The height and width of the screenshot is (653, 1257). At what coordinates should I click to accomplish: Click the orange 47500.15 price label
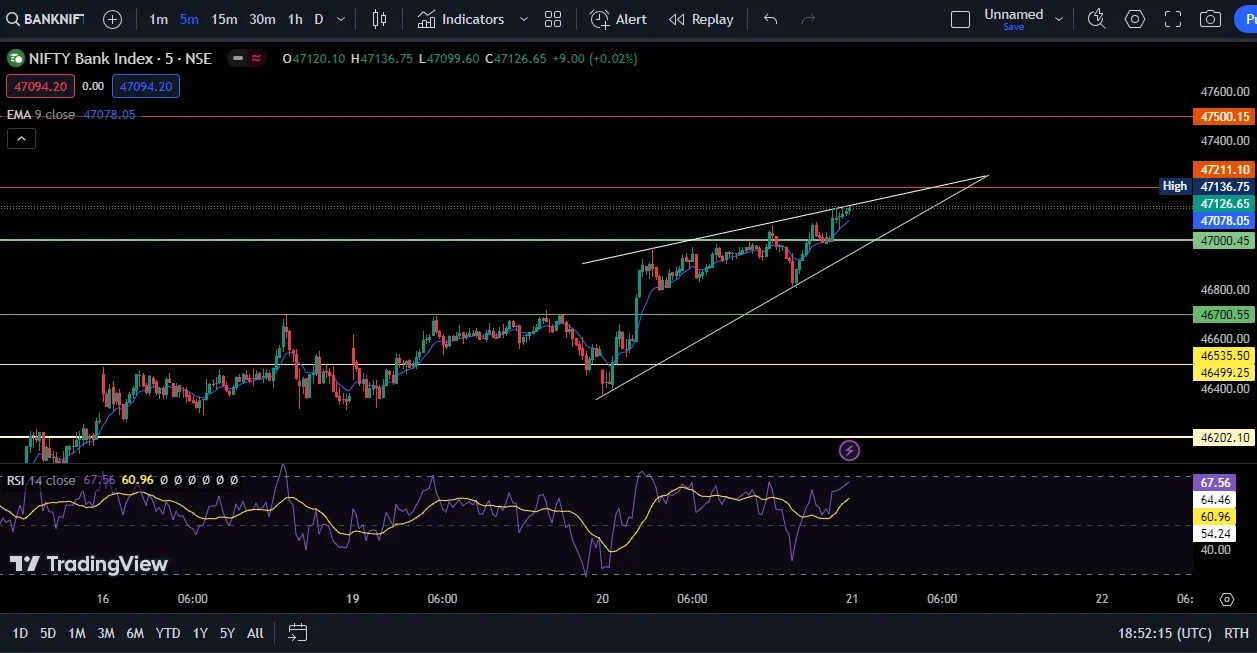click(x=1225, y=117)
